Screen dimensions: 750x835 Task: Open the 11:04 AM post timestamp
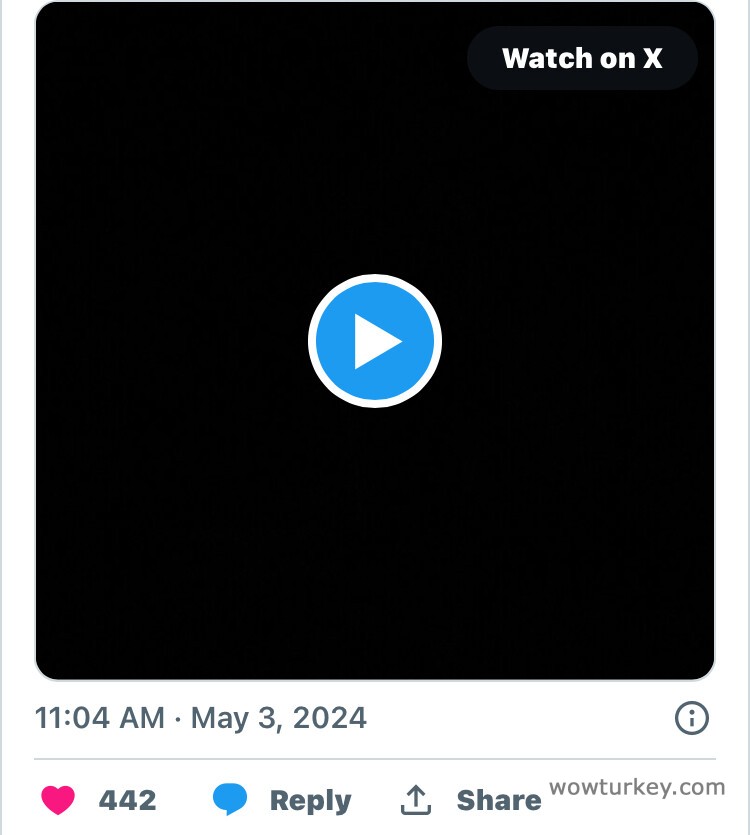click(x=100, y=718)
